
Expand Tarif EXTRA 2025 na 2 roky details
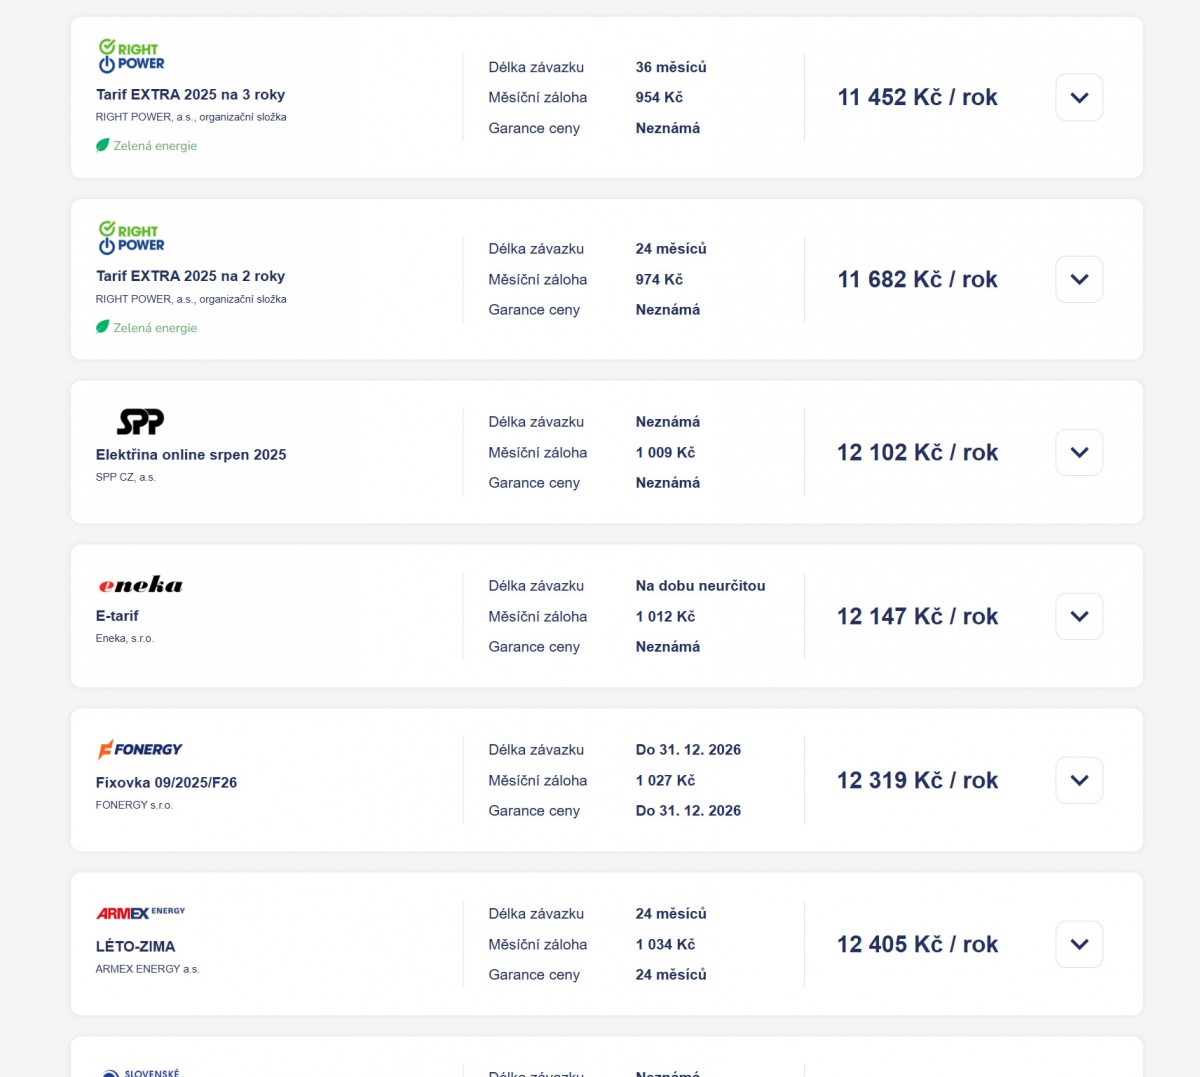pyautogui.click(x=1079, y=279)
